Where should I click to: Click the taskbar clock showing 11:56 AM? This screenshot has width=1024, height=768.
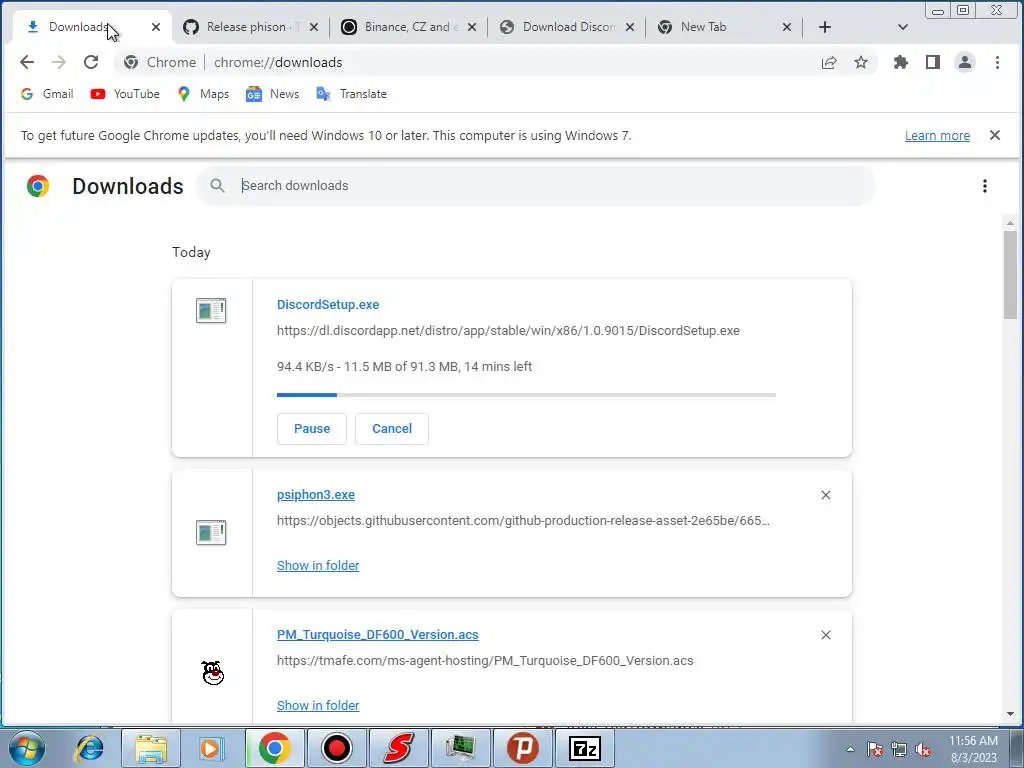[x=973, y=749]
